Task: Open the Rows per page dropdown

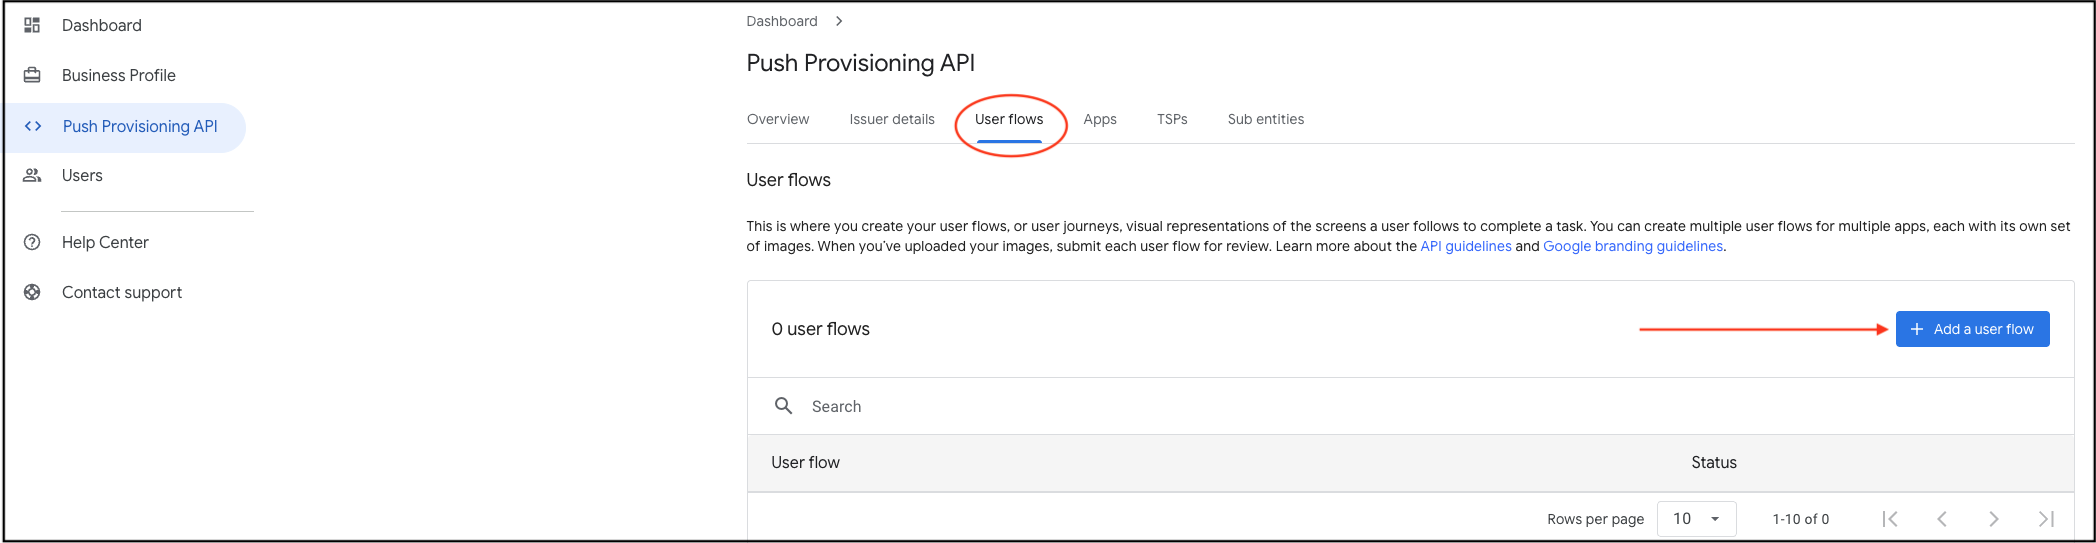Action: coord(1696,519)
